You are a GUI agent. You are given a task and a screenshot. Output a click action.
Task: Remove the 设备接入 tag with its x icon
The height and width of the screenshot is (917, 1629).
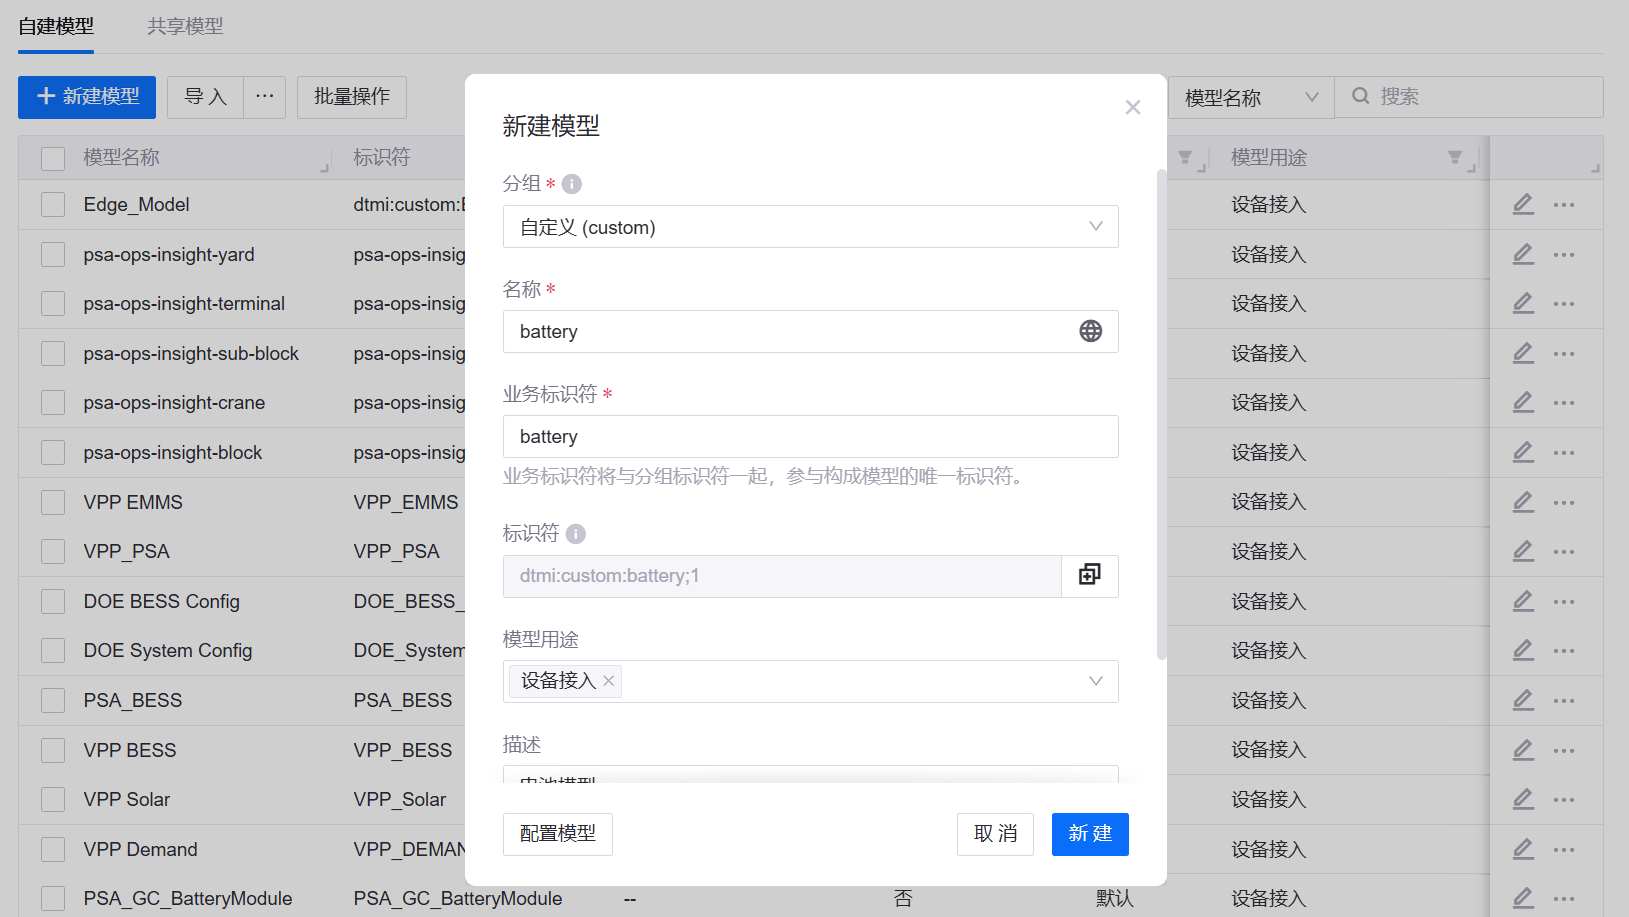click(609, 681)
